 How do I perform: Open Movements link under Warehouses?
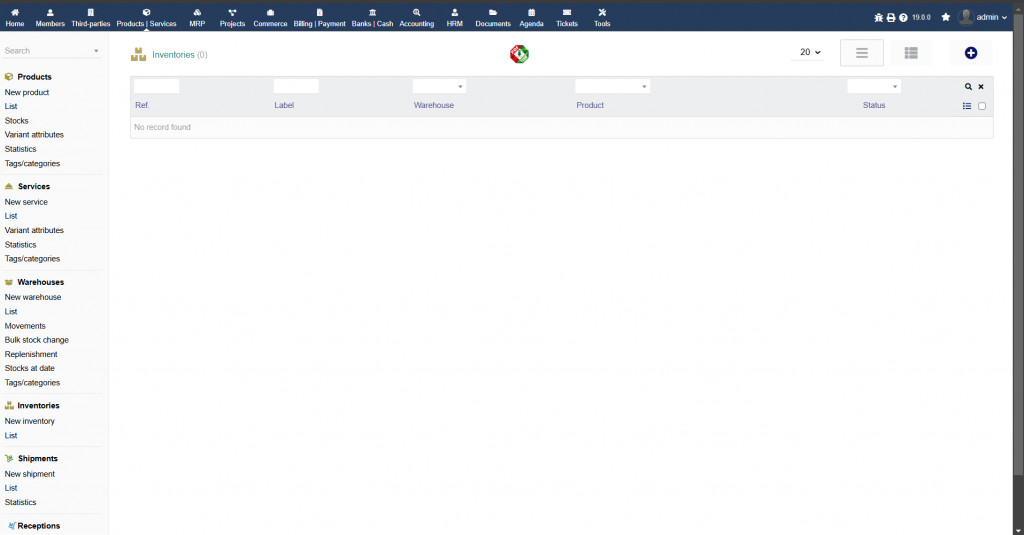(x=25, y=326)
